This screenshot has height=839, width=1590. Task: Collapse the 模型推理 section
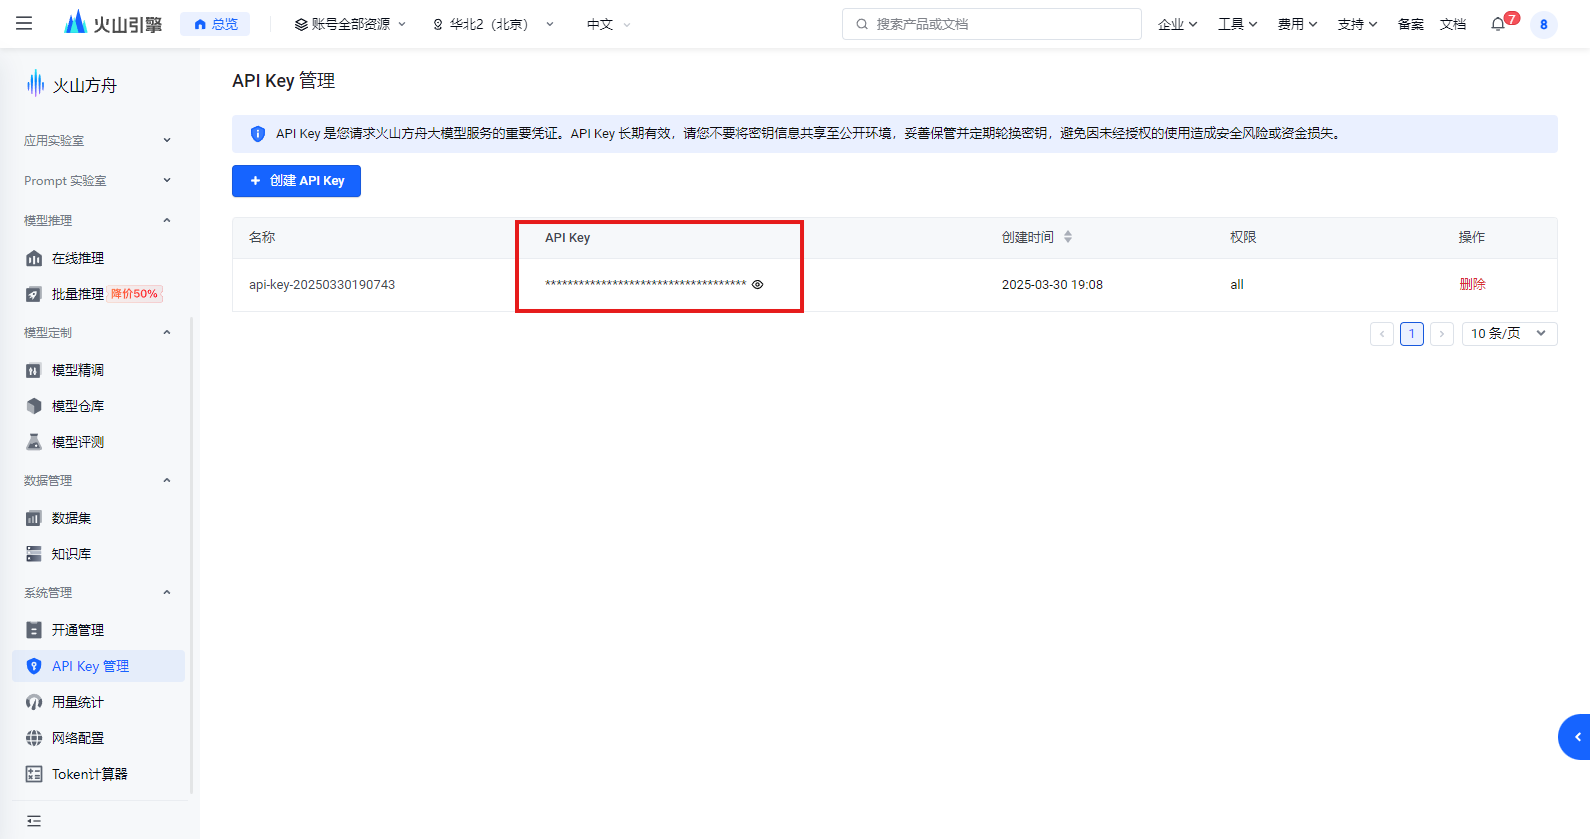click(x=98, y=220)
